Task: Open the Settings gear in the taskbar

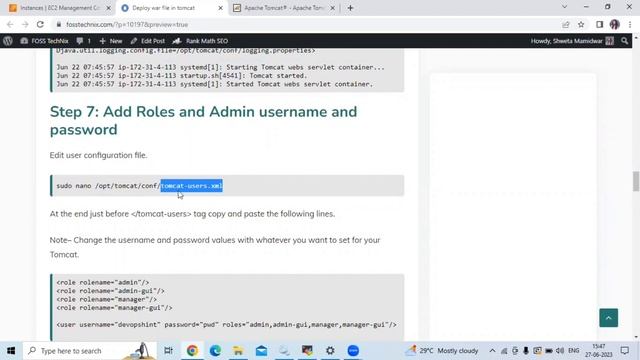Action: click(330, 351)
